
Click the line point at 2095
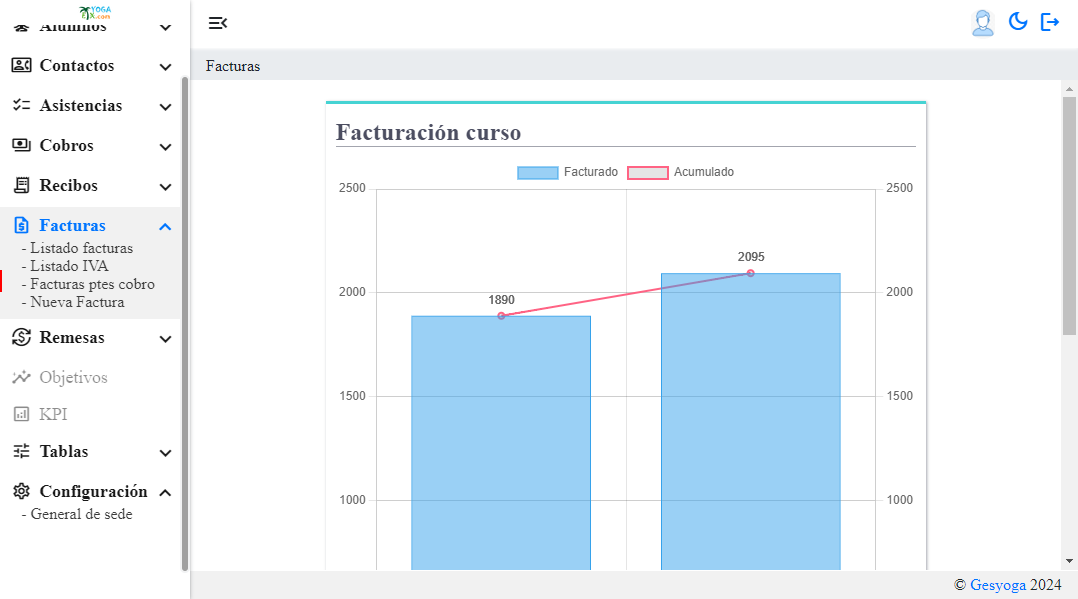pyautogui.click(x=751, y=273)
